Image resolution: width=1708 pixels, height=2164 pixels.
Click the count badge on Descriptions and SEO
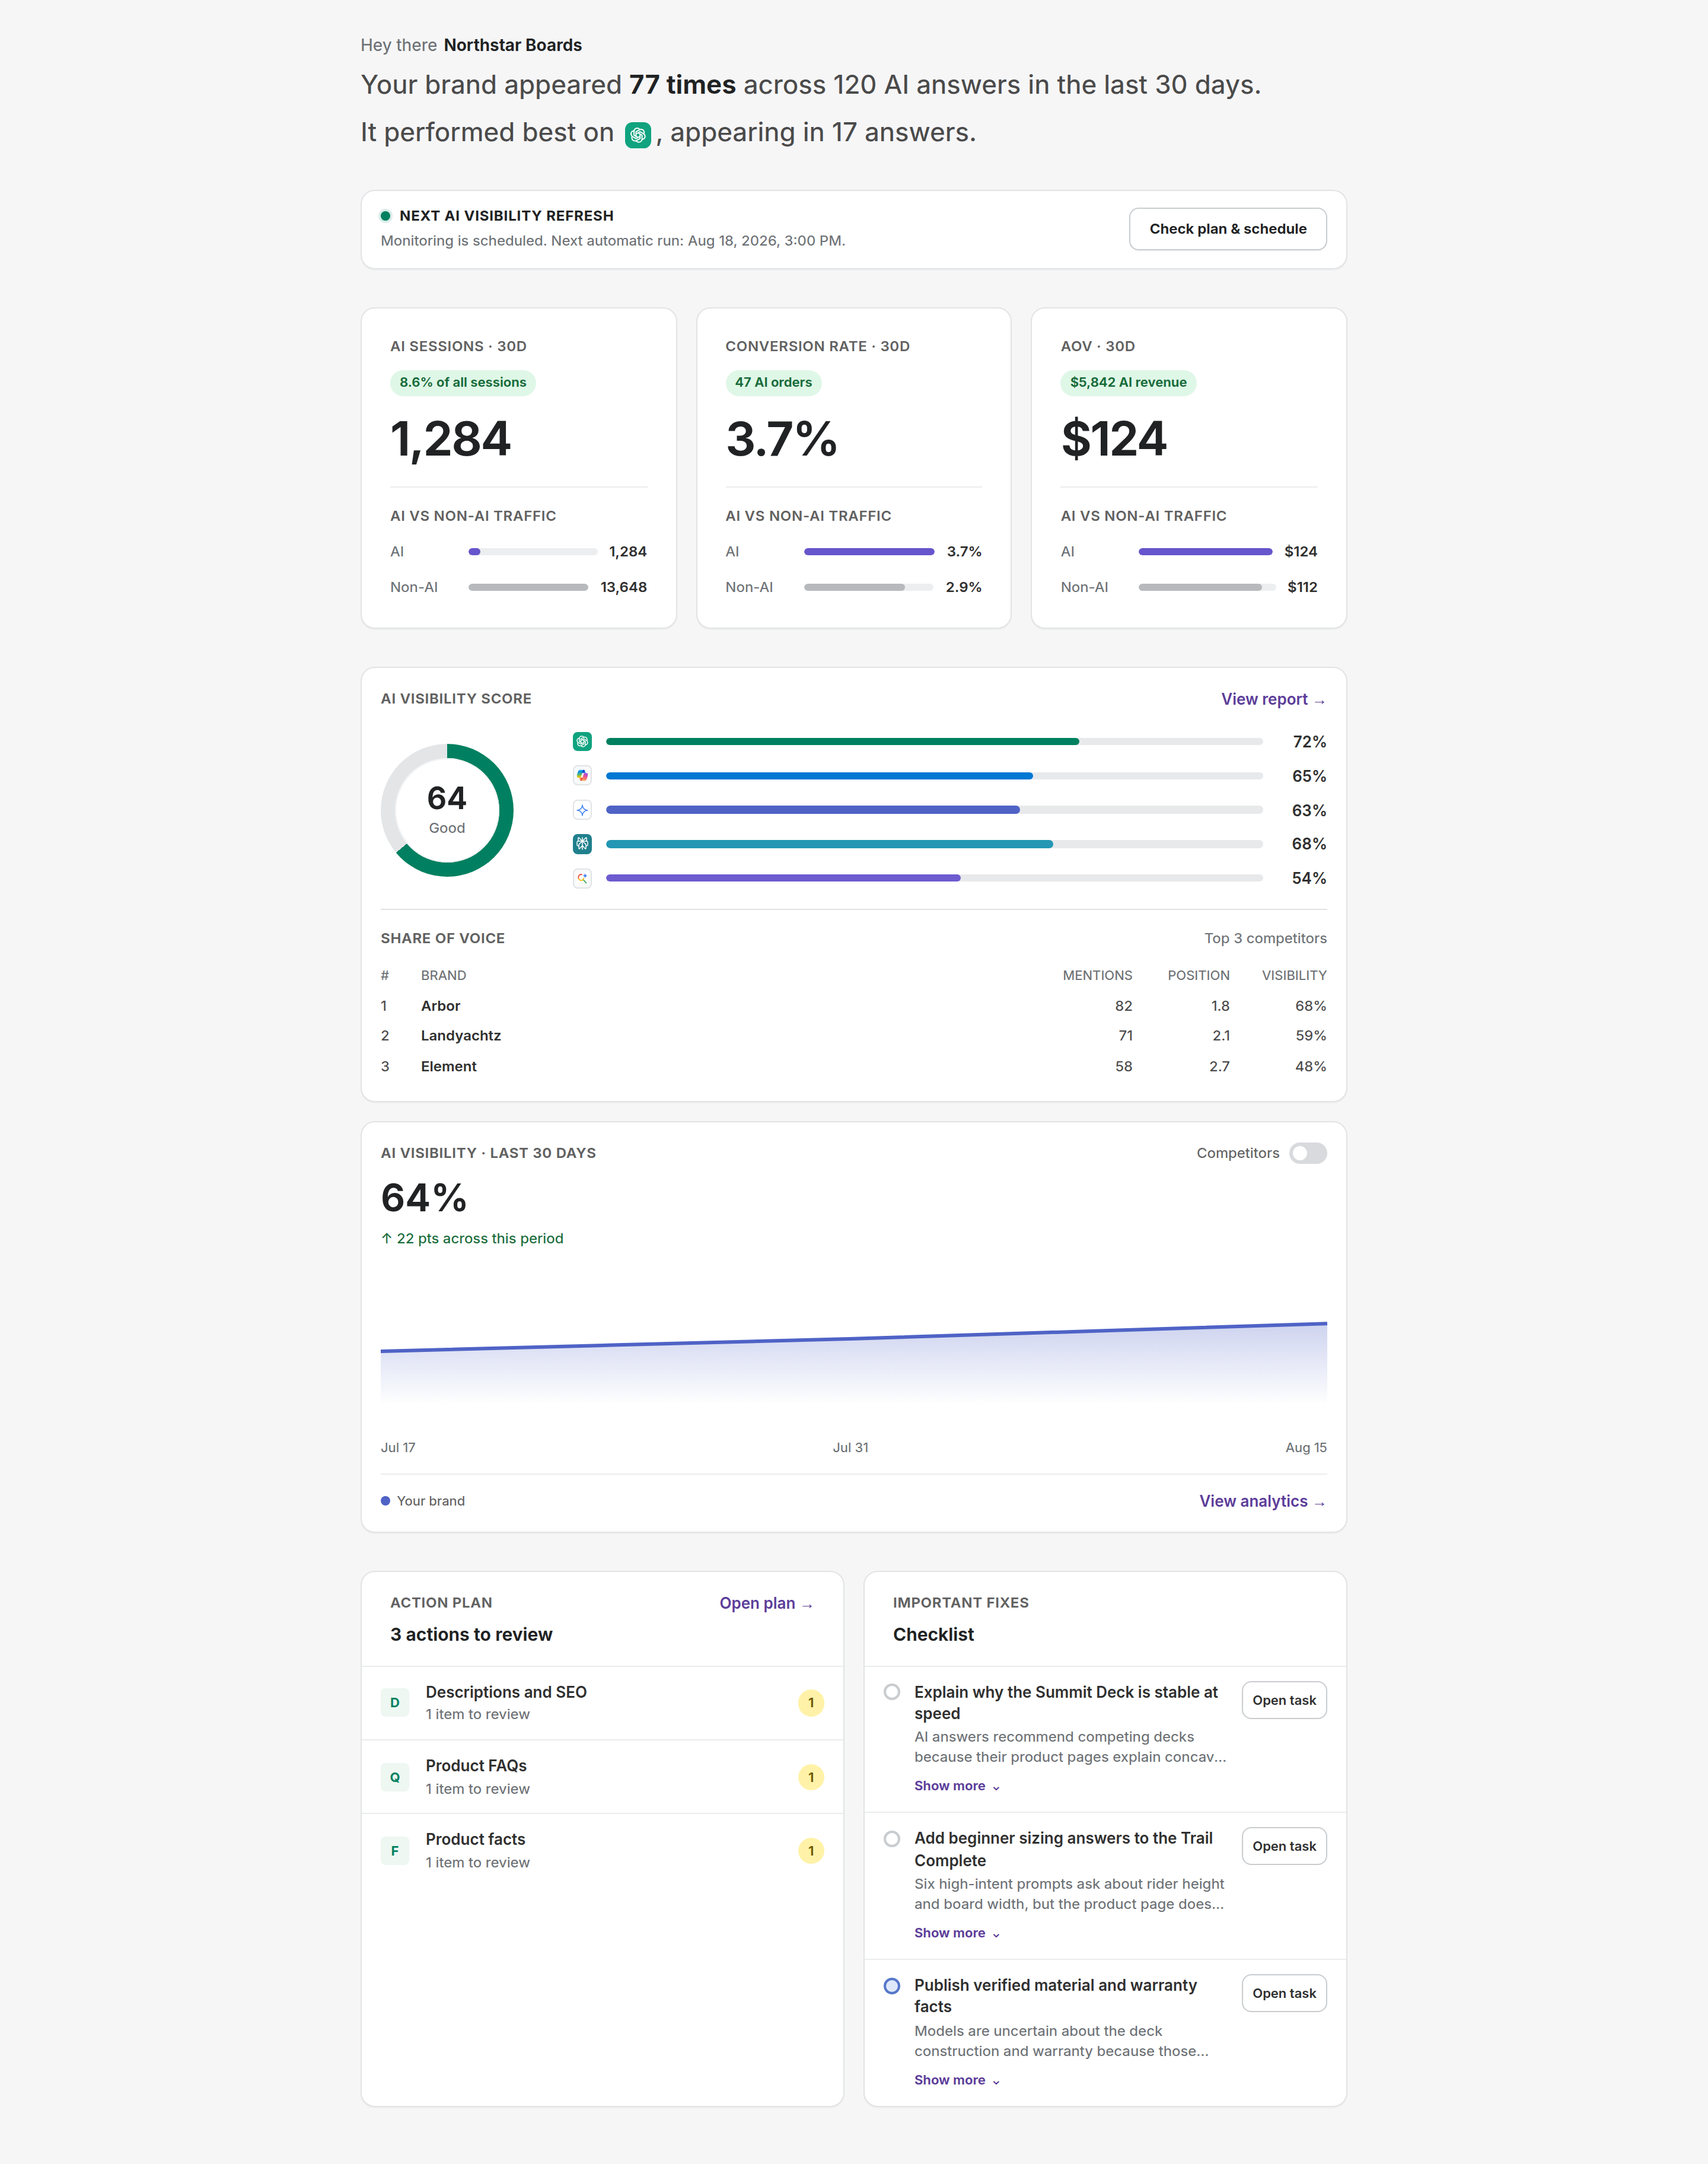pos(811,1702)
